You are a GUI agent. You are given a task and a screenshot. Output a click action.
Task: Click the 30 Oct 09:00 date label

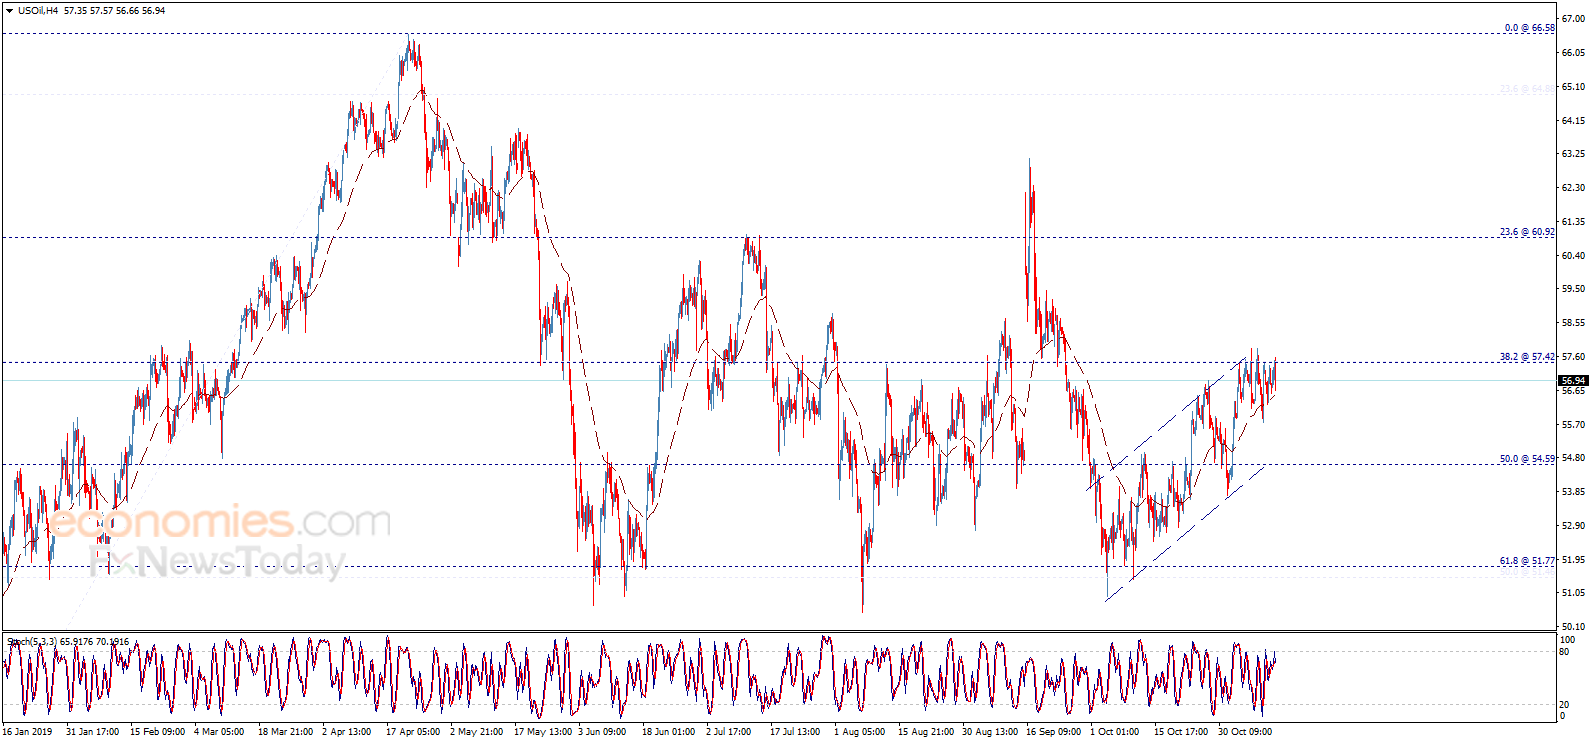[1245, 732]
